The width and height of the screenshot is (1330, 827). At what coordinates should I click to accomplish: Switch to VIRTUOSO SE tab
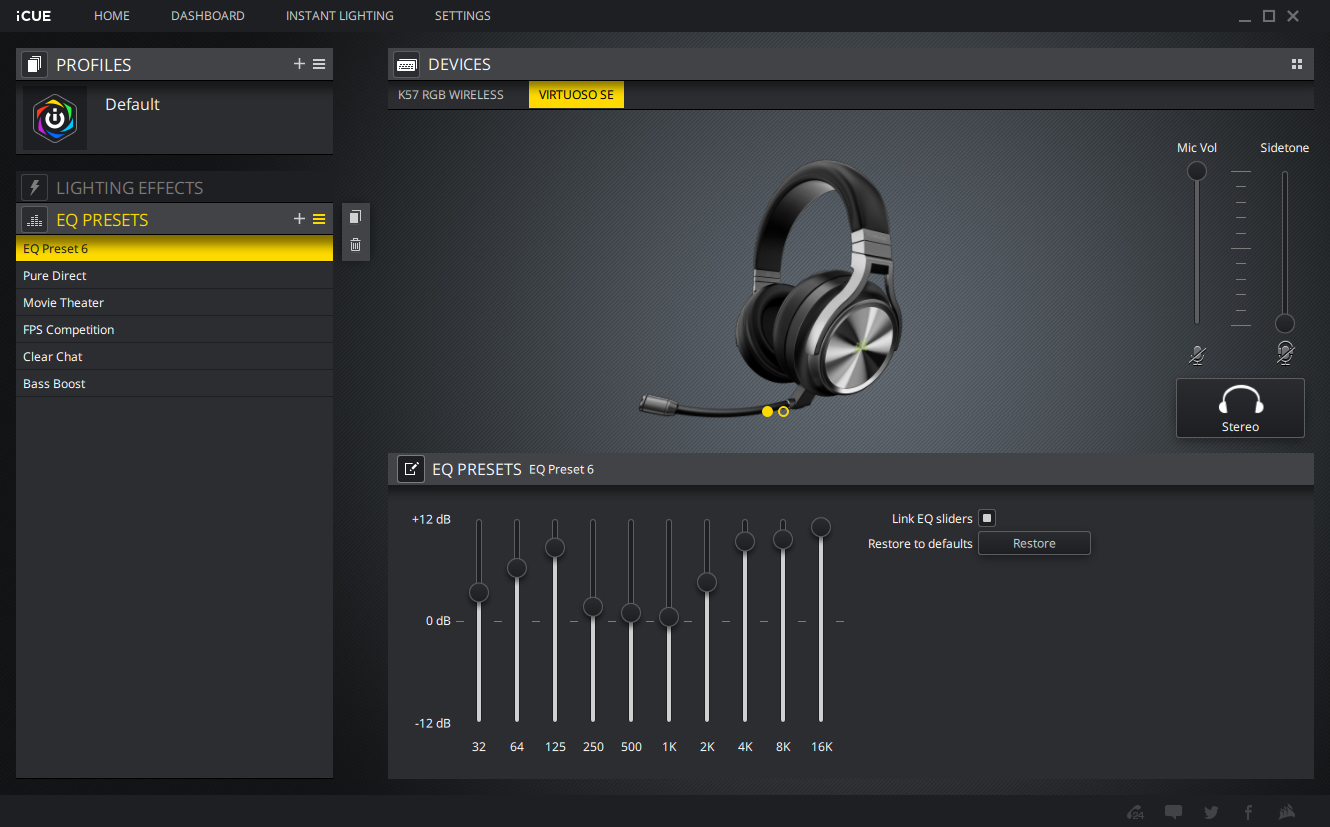[576, 95]
